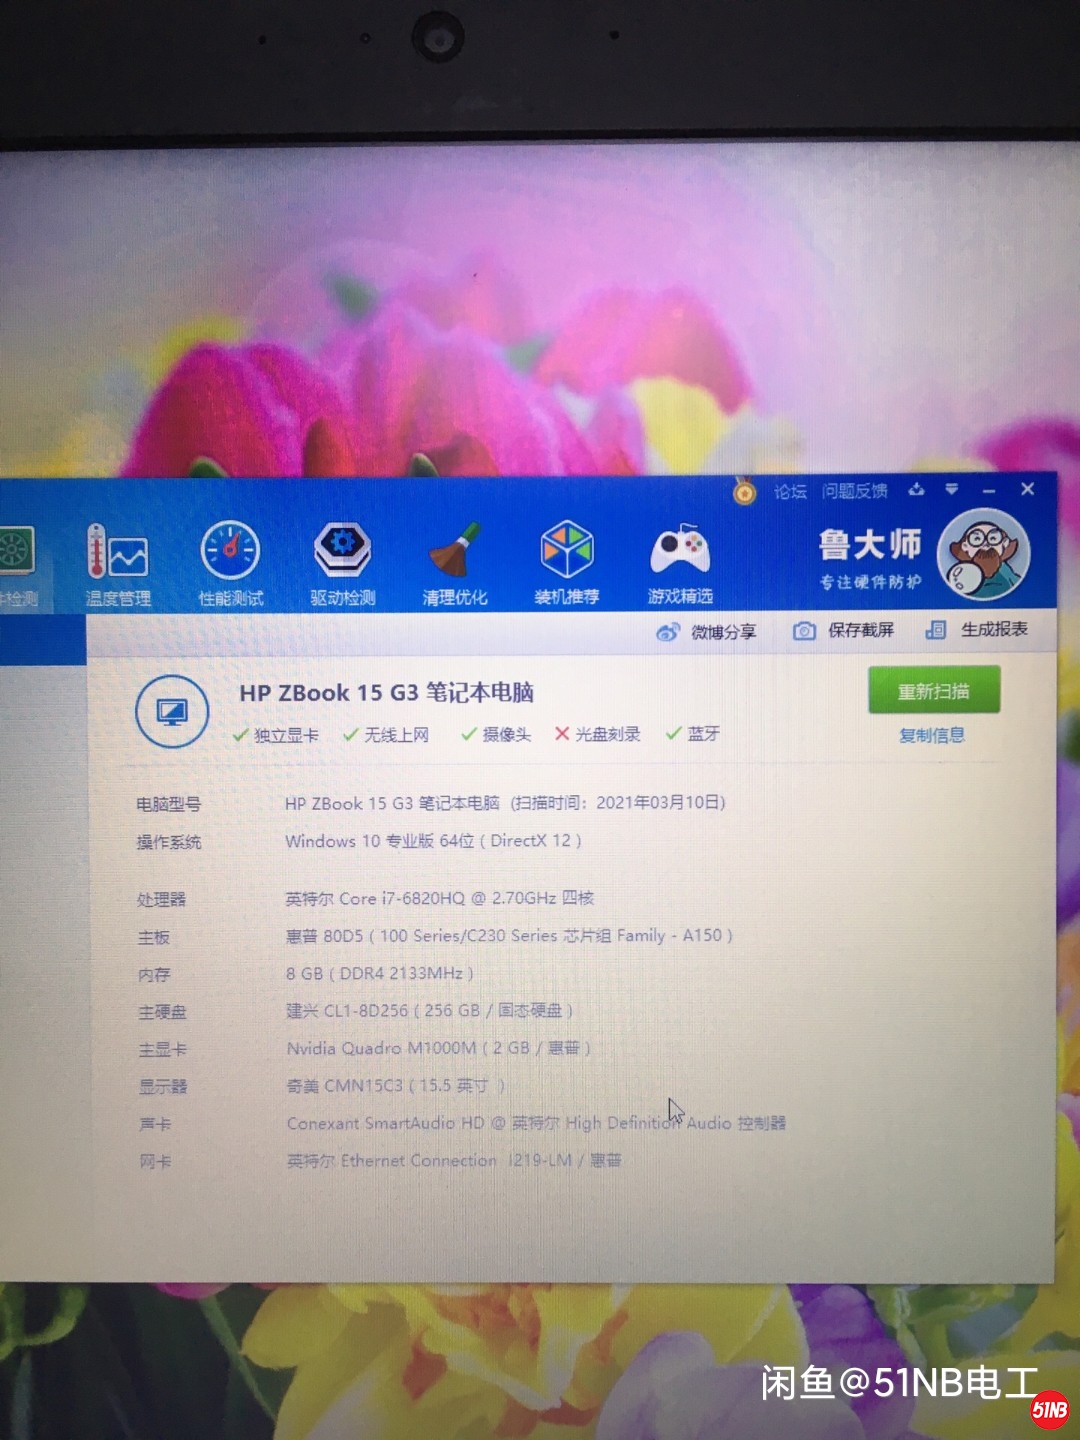This screenshot has width=1080, height=1440.
Task: Click the 电脑型号 row label
Action: pos(169,804)
